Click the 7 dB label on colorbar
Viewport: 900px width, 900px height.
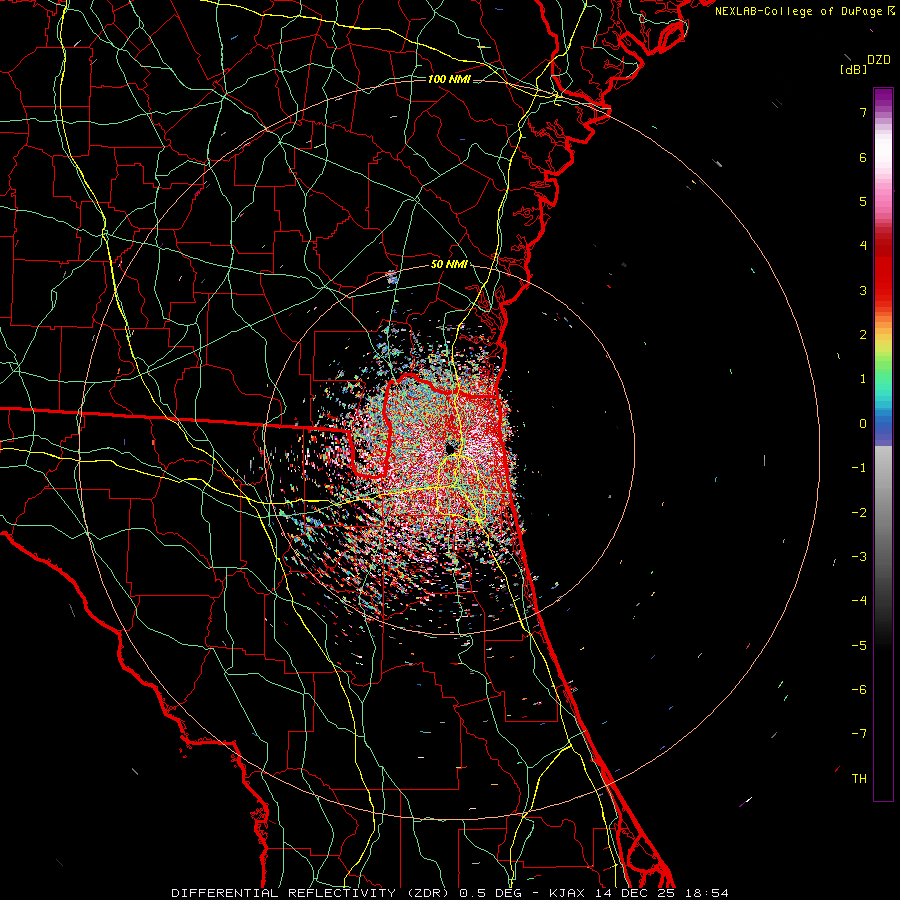tap(863, 112)
